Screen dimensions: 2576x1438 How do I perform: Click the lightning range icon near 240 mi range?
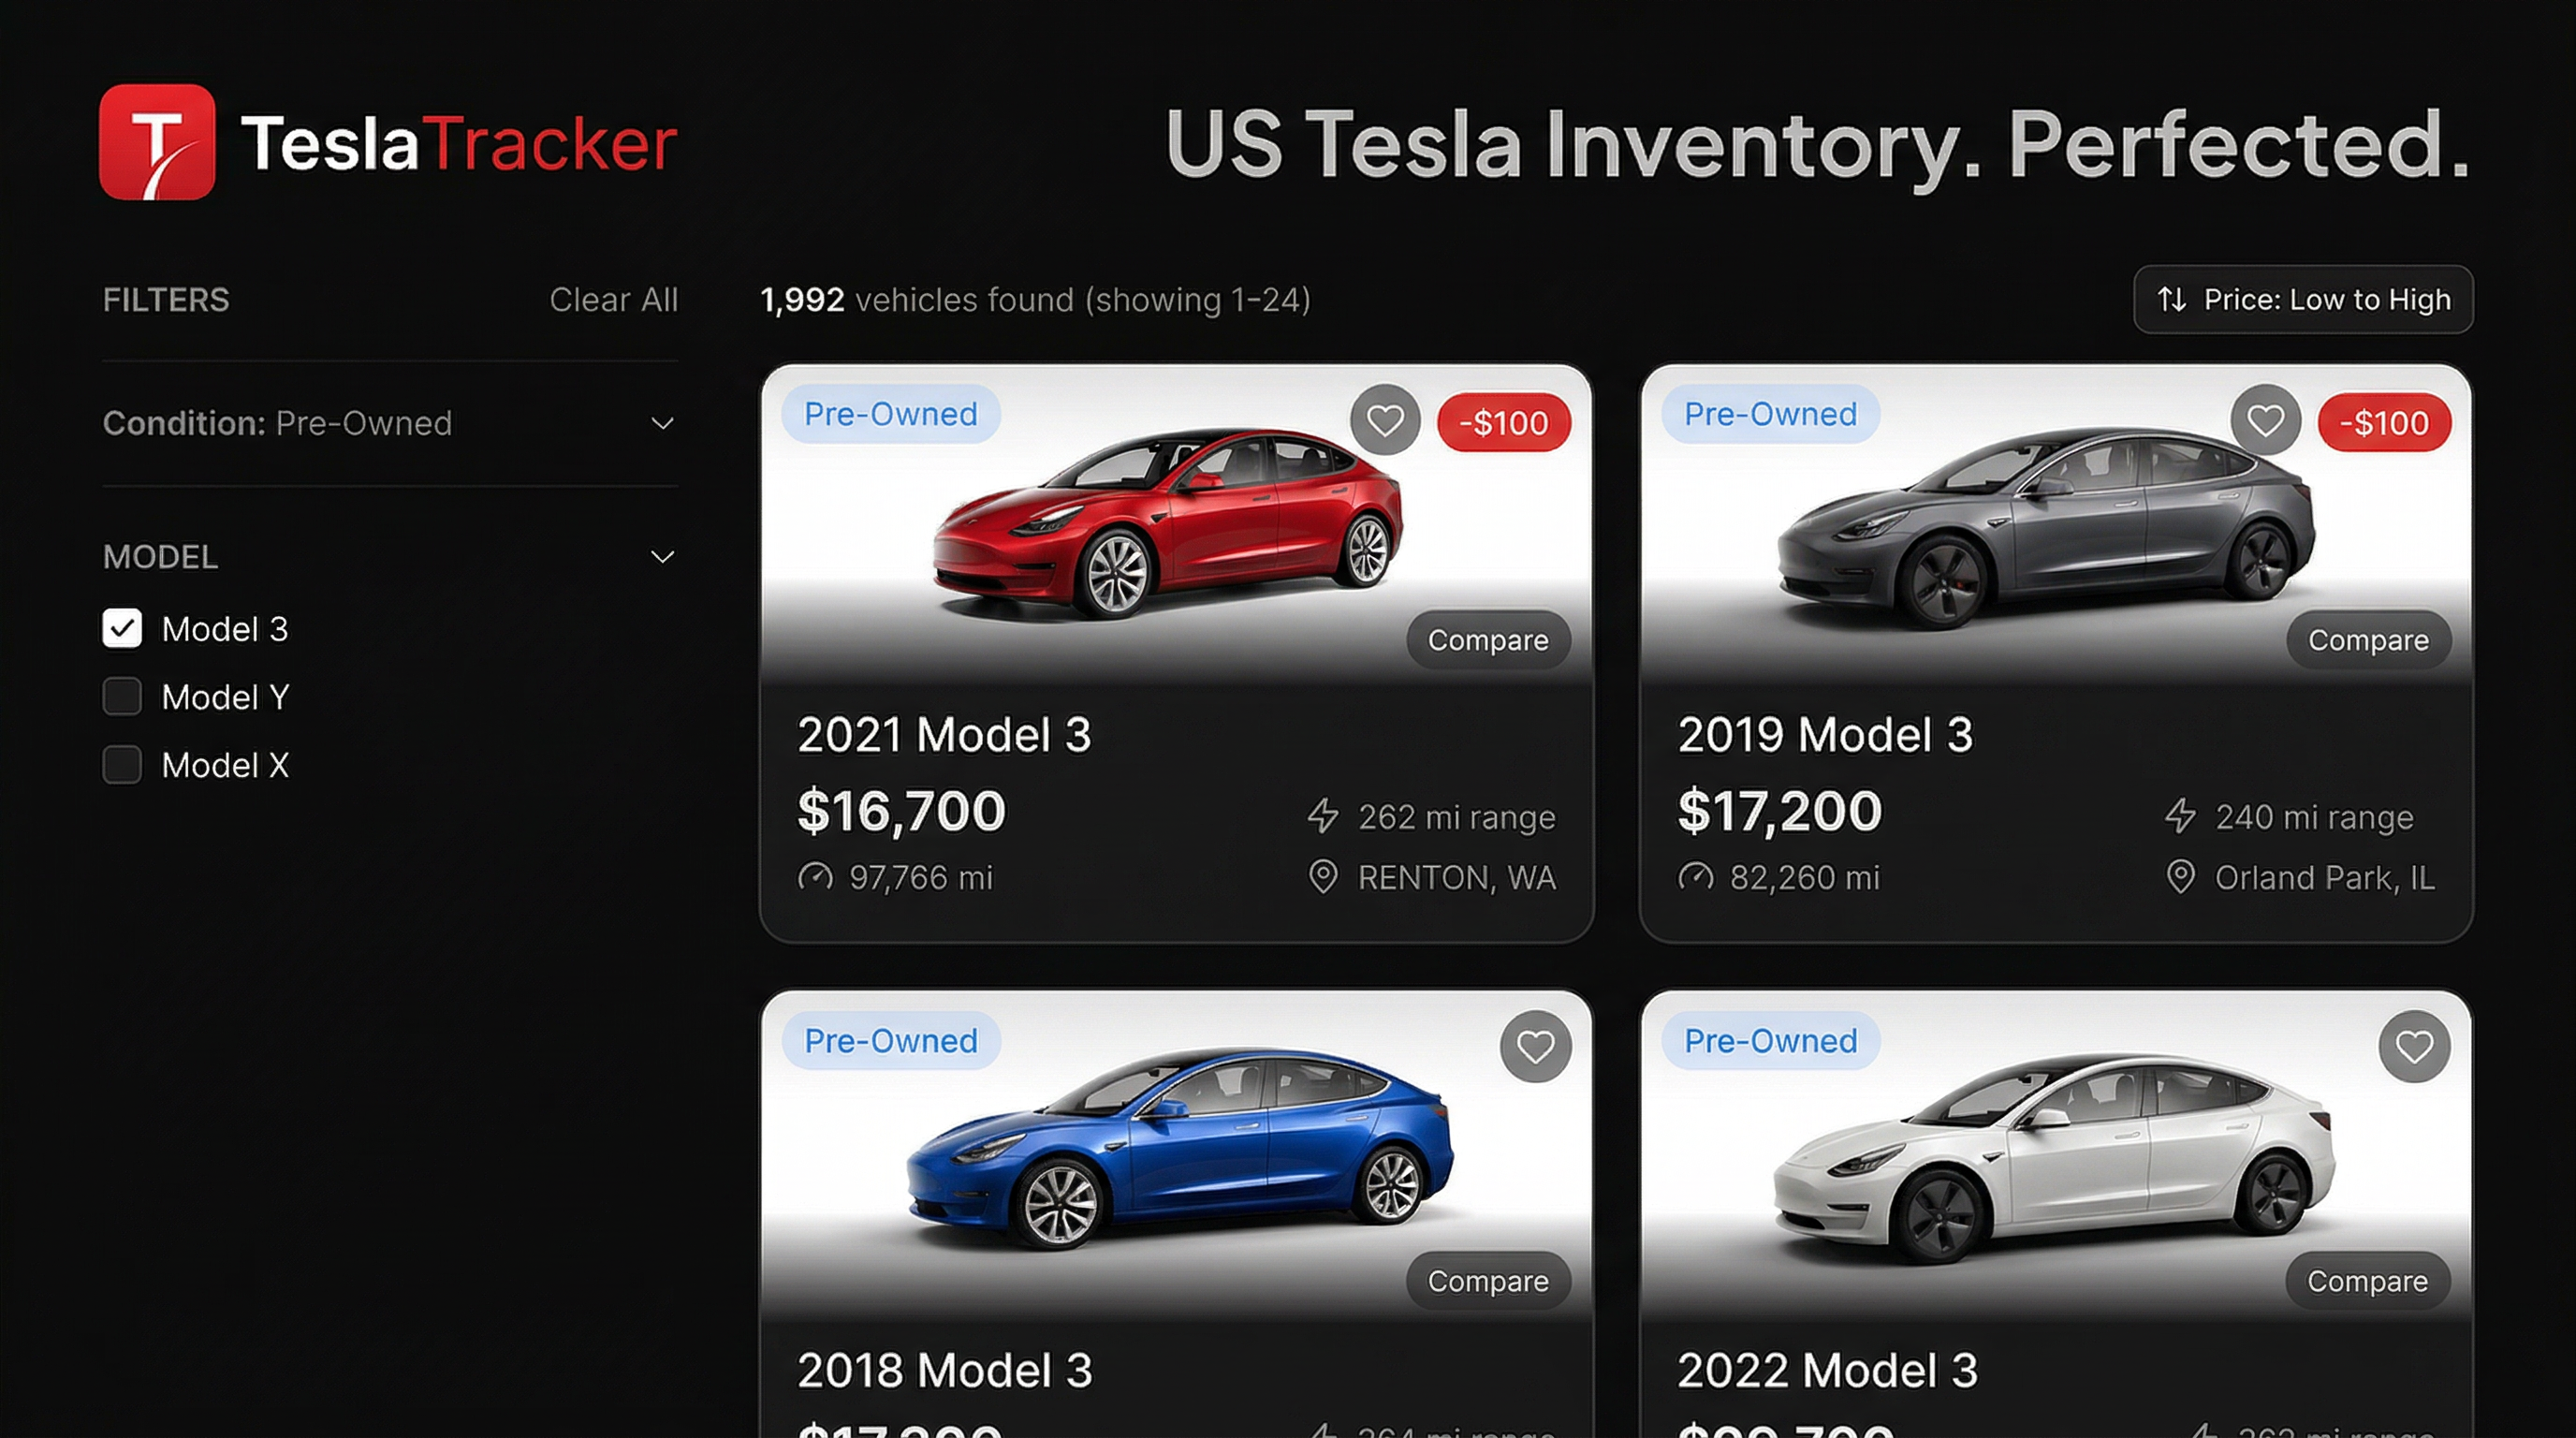click(x=2183, y=817)
